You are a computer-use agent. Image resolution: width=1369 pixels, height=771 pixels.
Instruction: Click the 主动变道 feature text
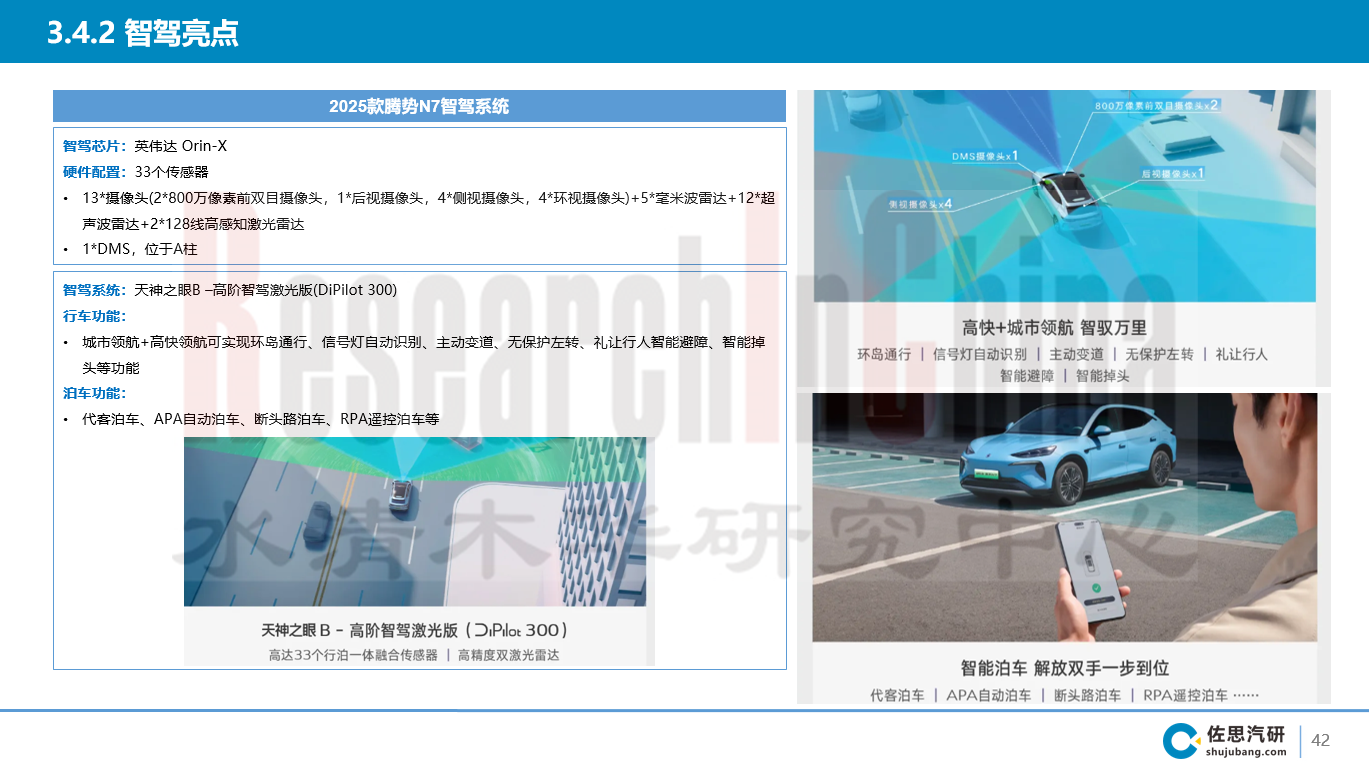point(1076,354)
